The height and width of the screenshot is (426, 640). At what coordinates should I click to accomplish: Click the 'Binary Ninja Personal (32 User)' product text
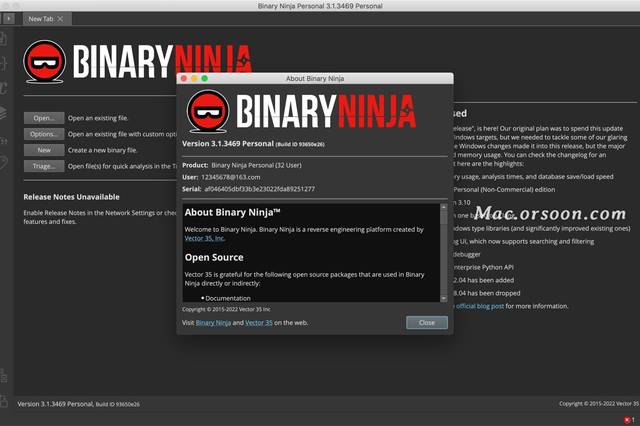256,165
